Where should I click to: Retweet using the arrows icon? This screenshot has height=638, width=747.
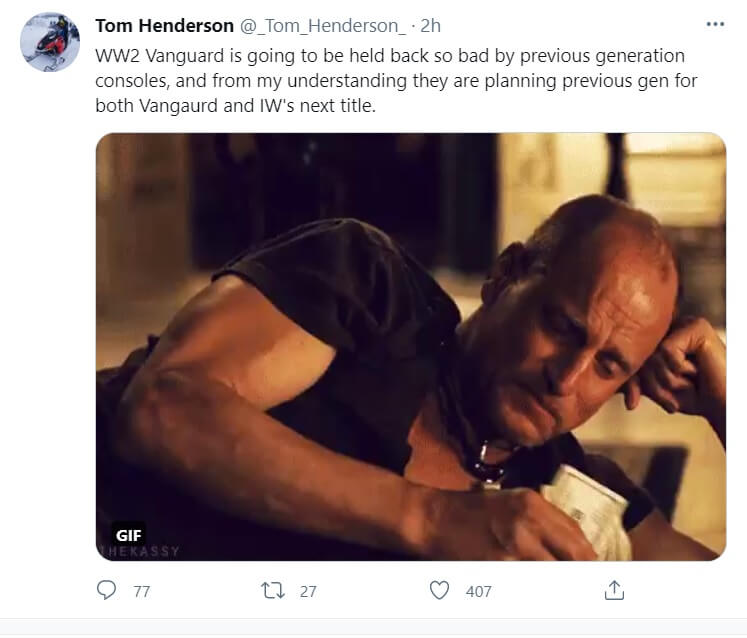pos(272,591)
